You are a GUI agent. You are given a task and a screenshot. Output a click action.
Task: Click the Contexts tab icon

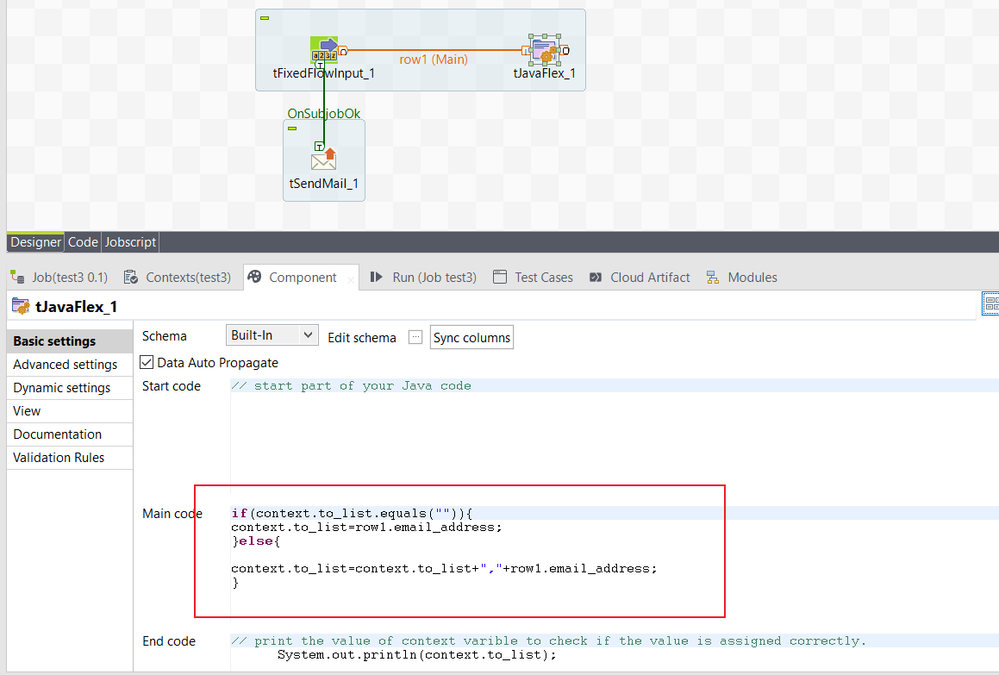131,277
